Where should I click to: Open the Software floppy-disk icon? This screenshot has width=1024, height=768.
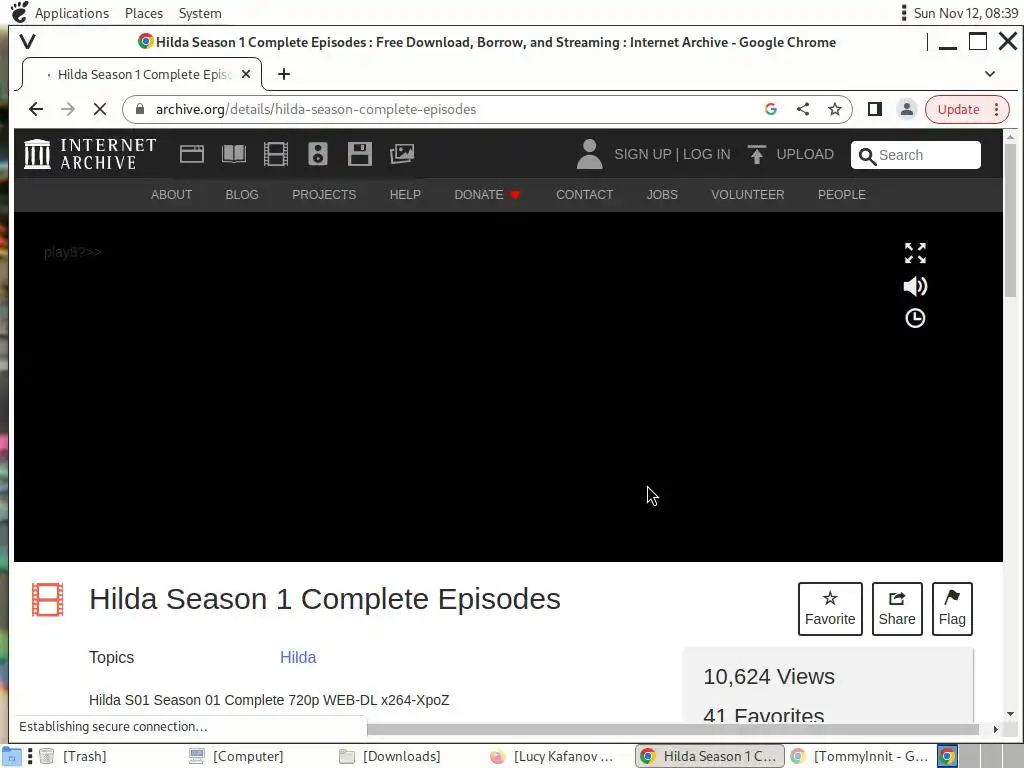pos(360,154)
